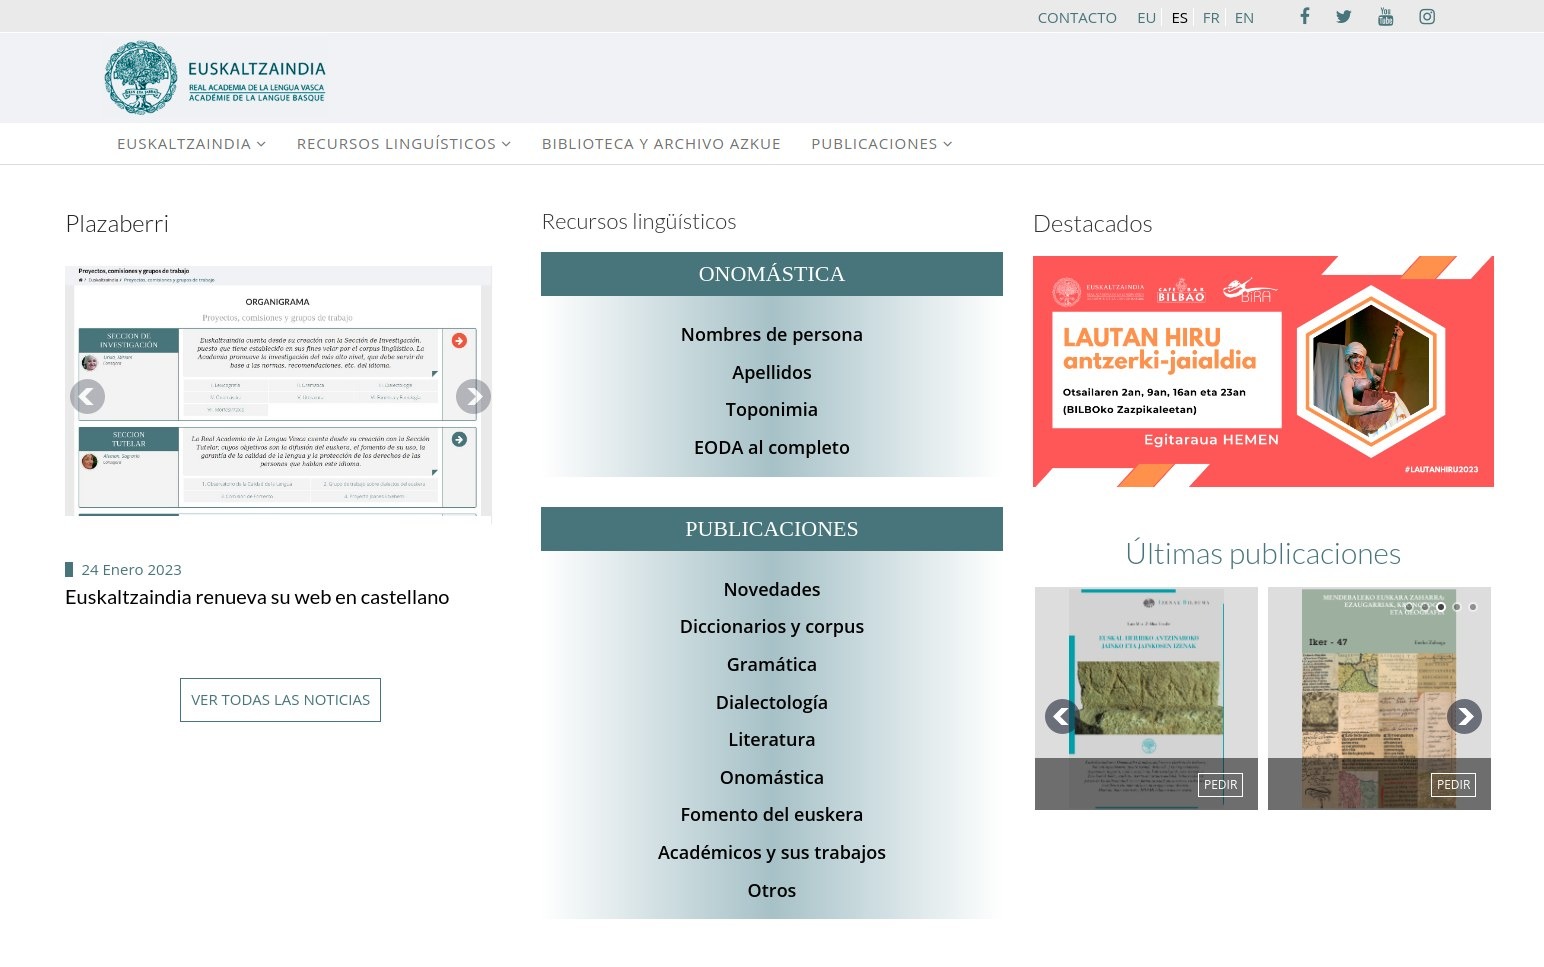Open Literatura publications
The image size is (1544, 967).
click(772, 740)
